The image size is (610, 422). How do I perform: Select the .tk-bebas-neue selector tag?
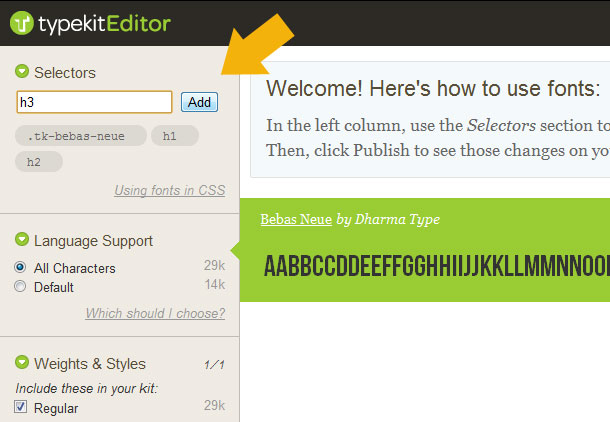81,136
